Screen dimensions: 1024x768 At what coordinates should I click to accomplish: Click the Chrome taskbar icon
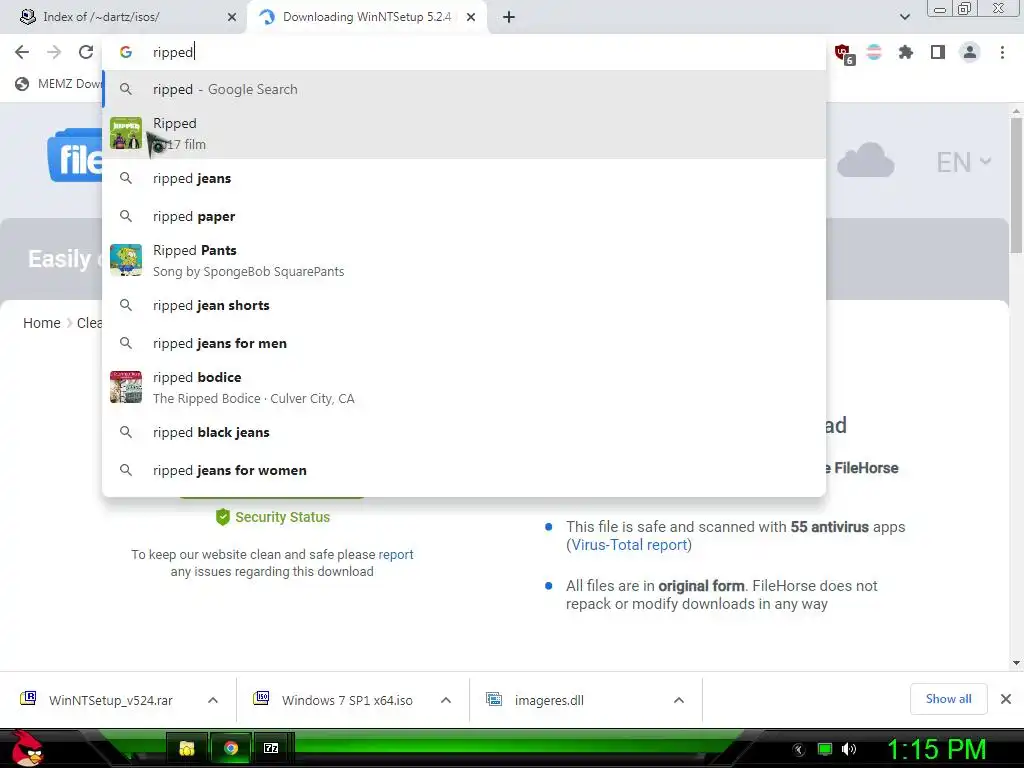click(x=231, y=748)
